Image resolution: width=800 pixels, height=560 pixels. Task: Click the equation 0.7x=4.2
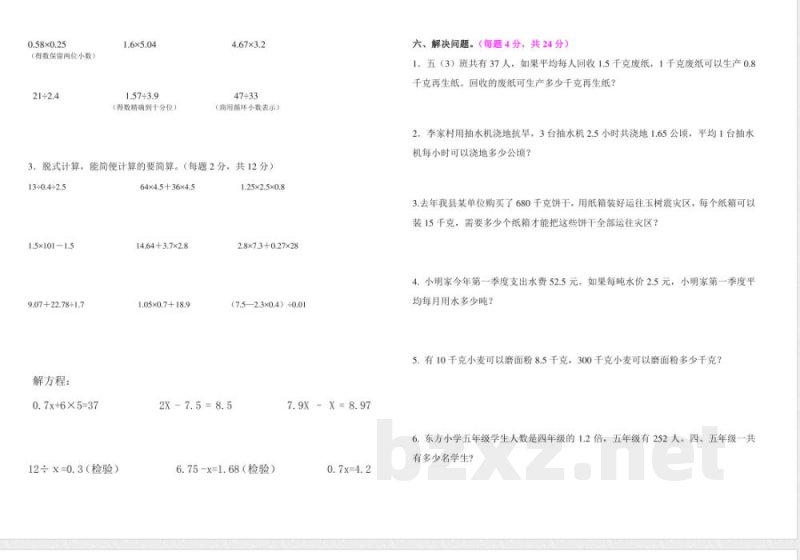tap(349, 469)
